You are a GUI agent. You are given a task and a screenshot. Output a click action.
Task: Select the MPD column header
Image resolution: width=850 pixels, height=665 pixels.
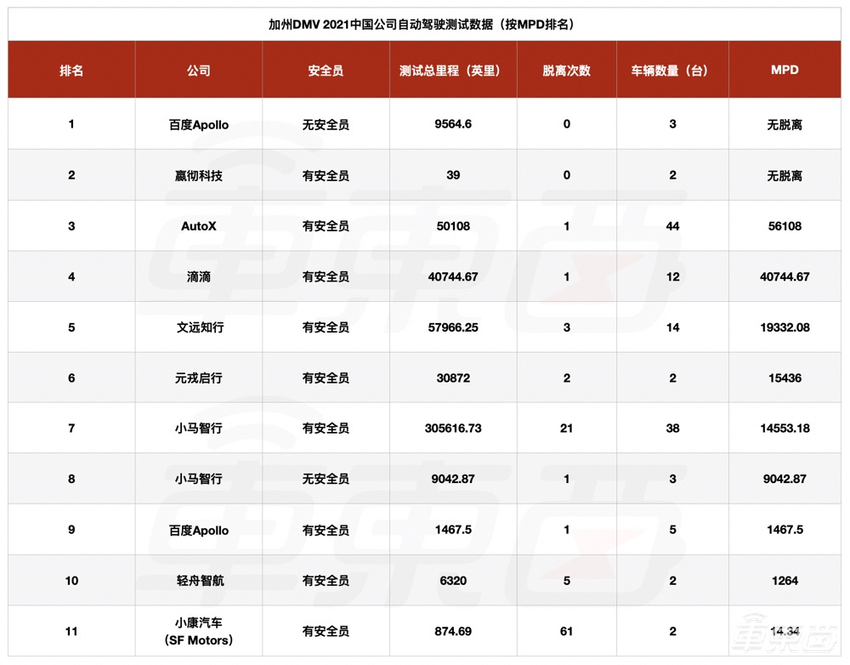click(x=784, y=70)
